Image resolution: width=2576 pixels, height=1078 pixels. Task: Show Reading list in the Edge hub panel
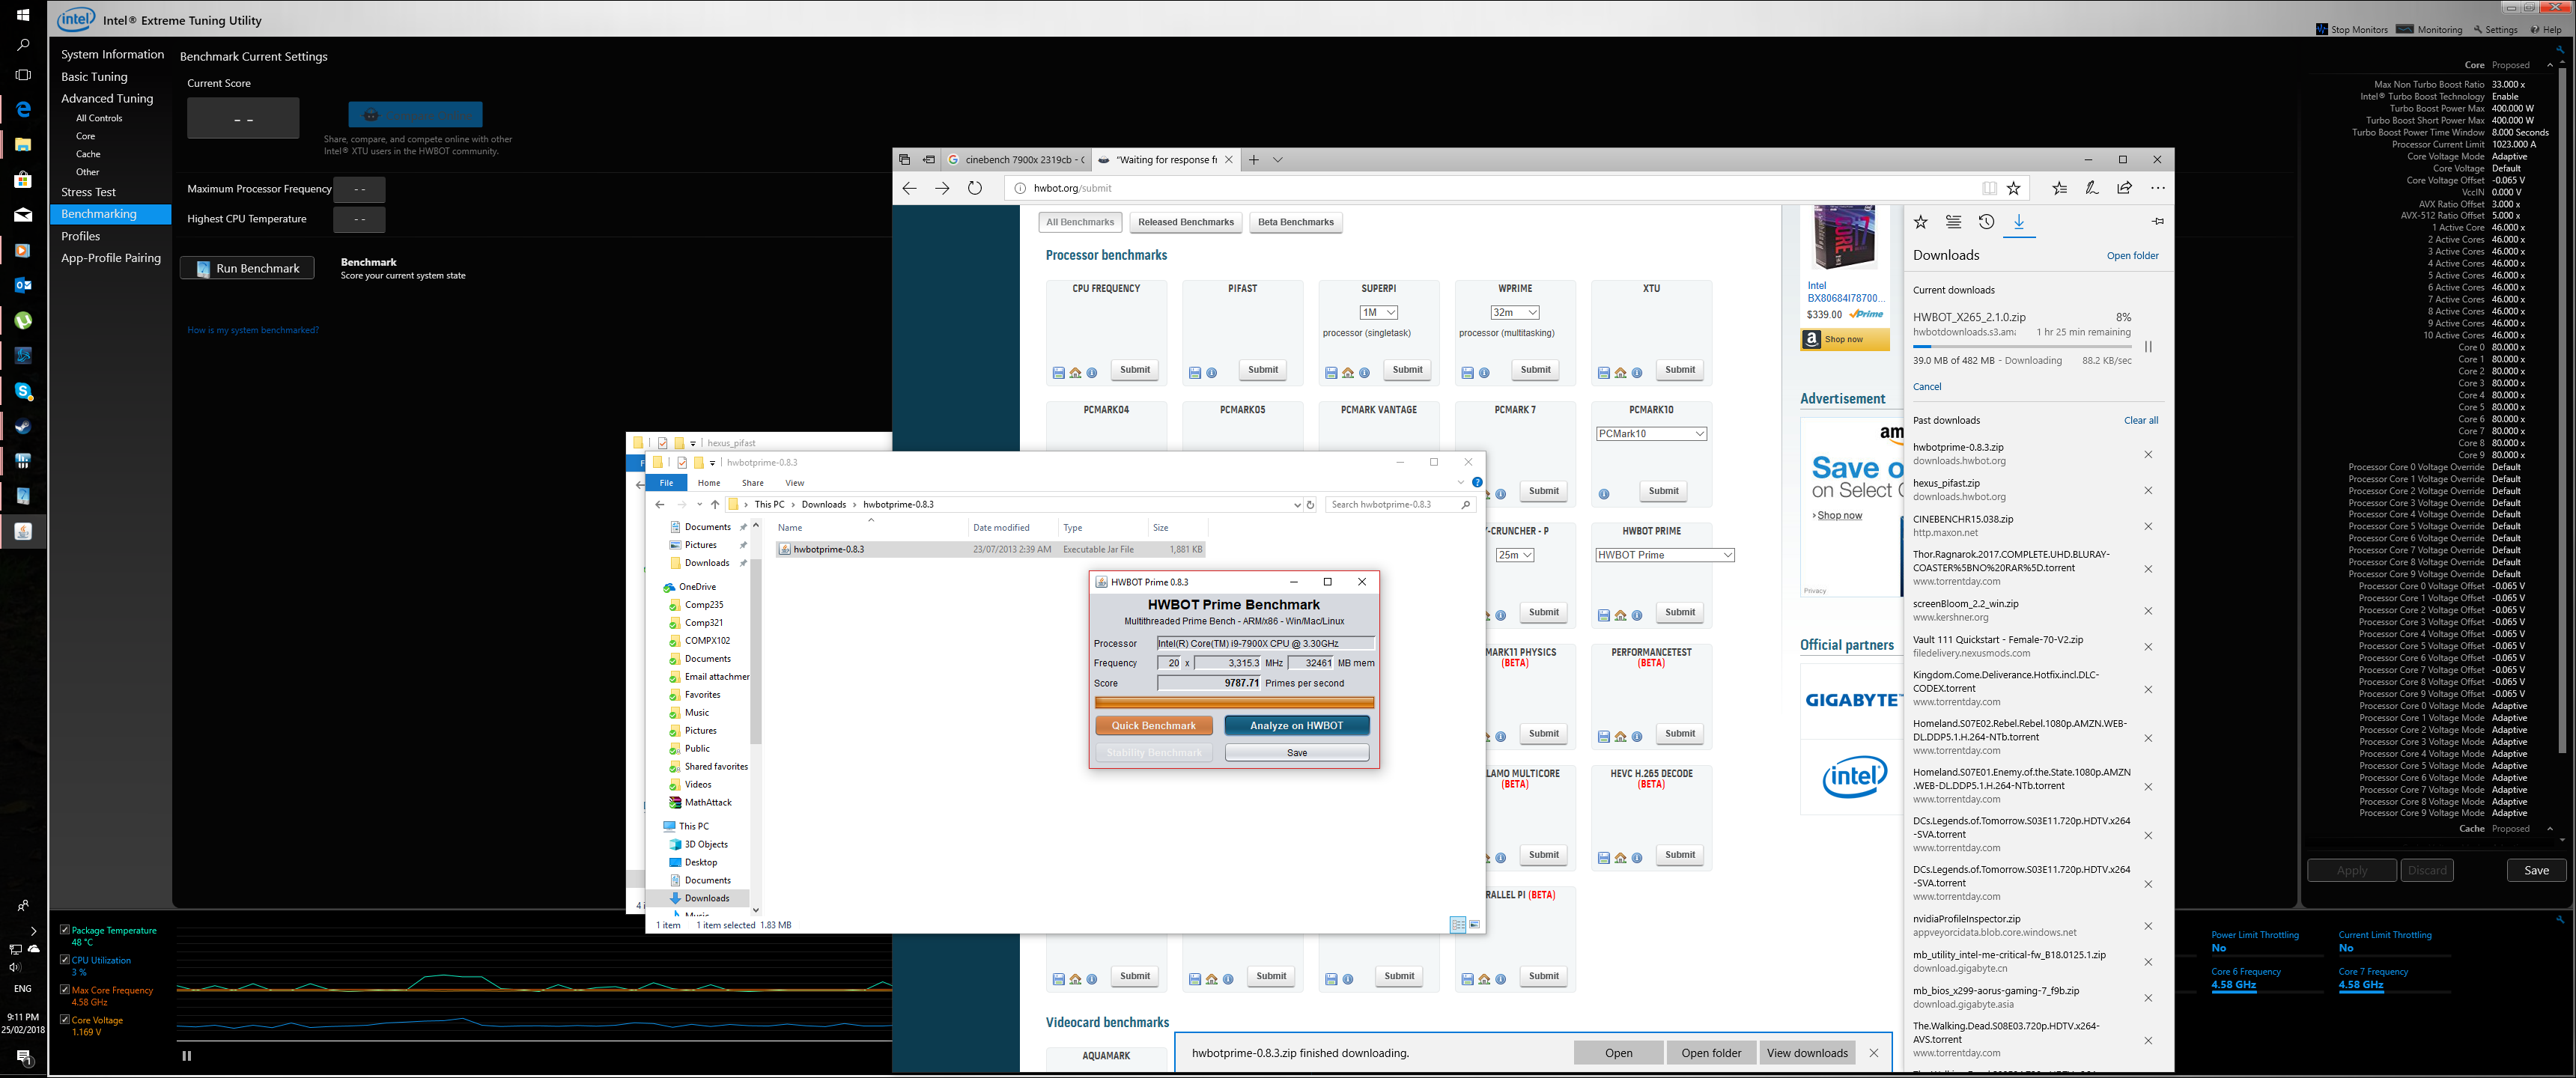click(x=1953, y=222)
